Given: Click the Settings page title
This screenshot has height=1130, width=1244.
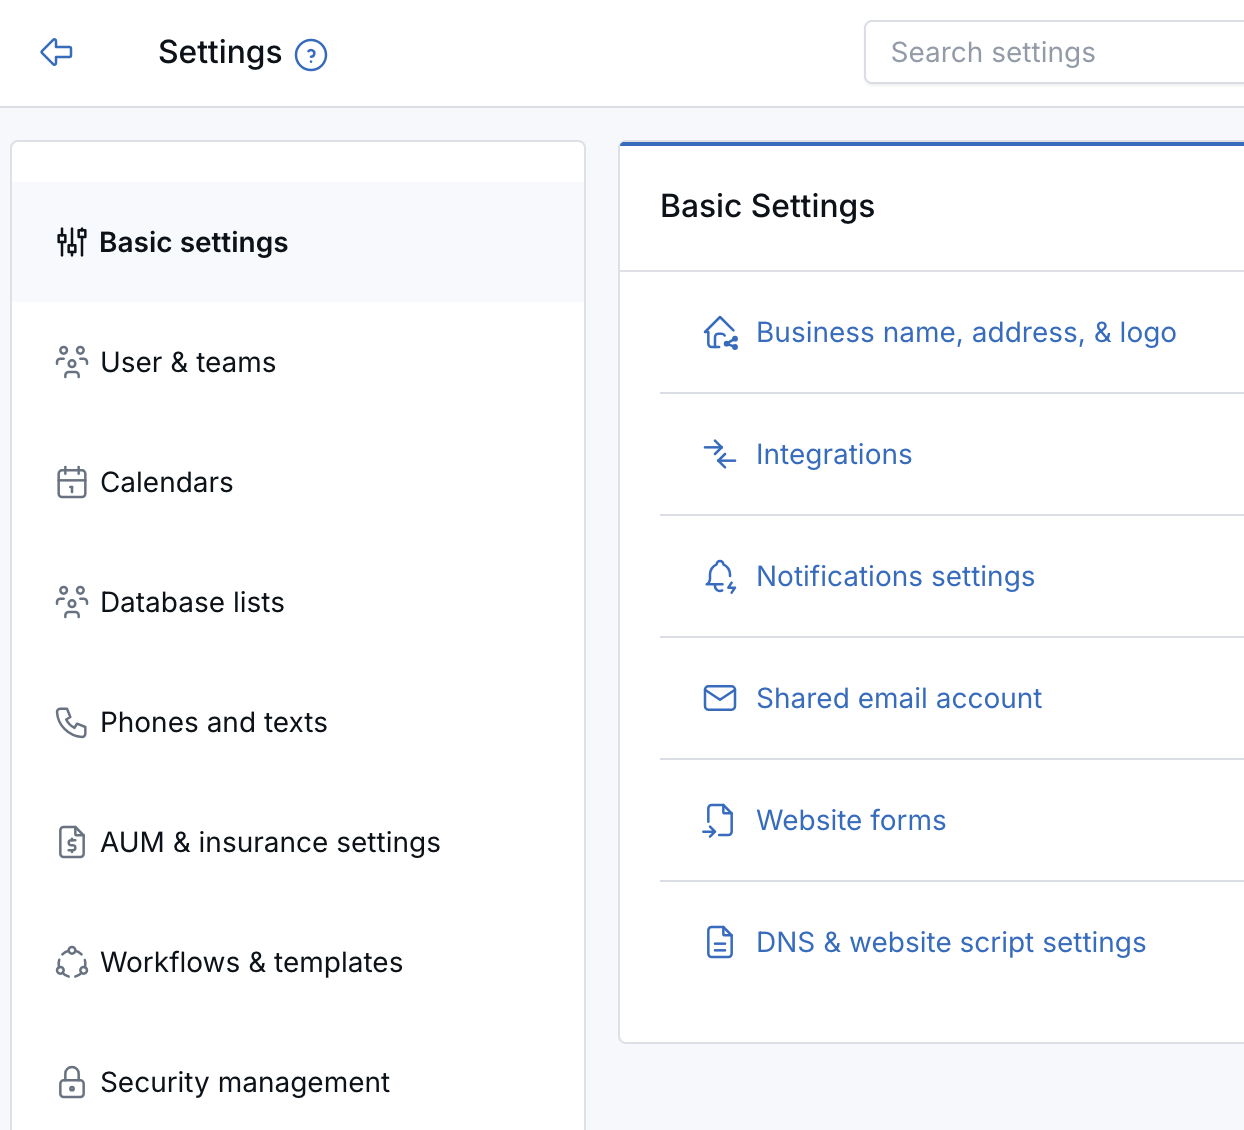Looking at the screenshot, I should click(x=220, y=52).
